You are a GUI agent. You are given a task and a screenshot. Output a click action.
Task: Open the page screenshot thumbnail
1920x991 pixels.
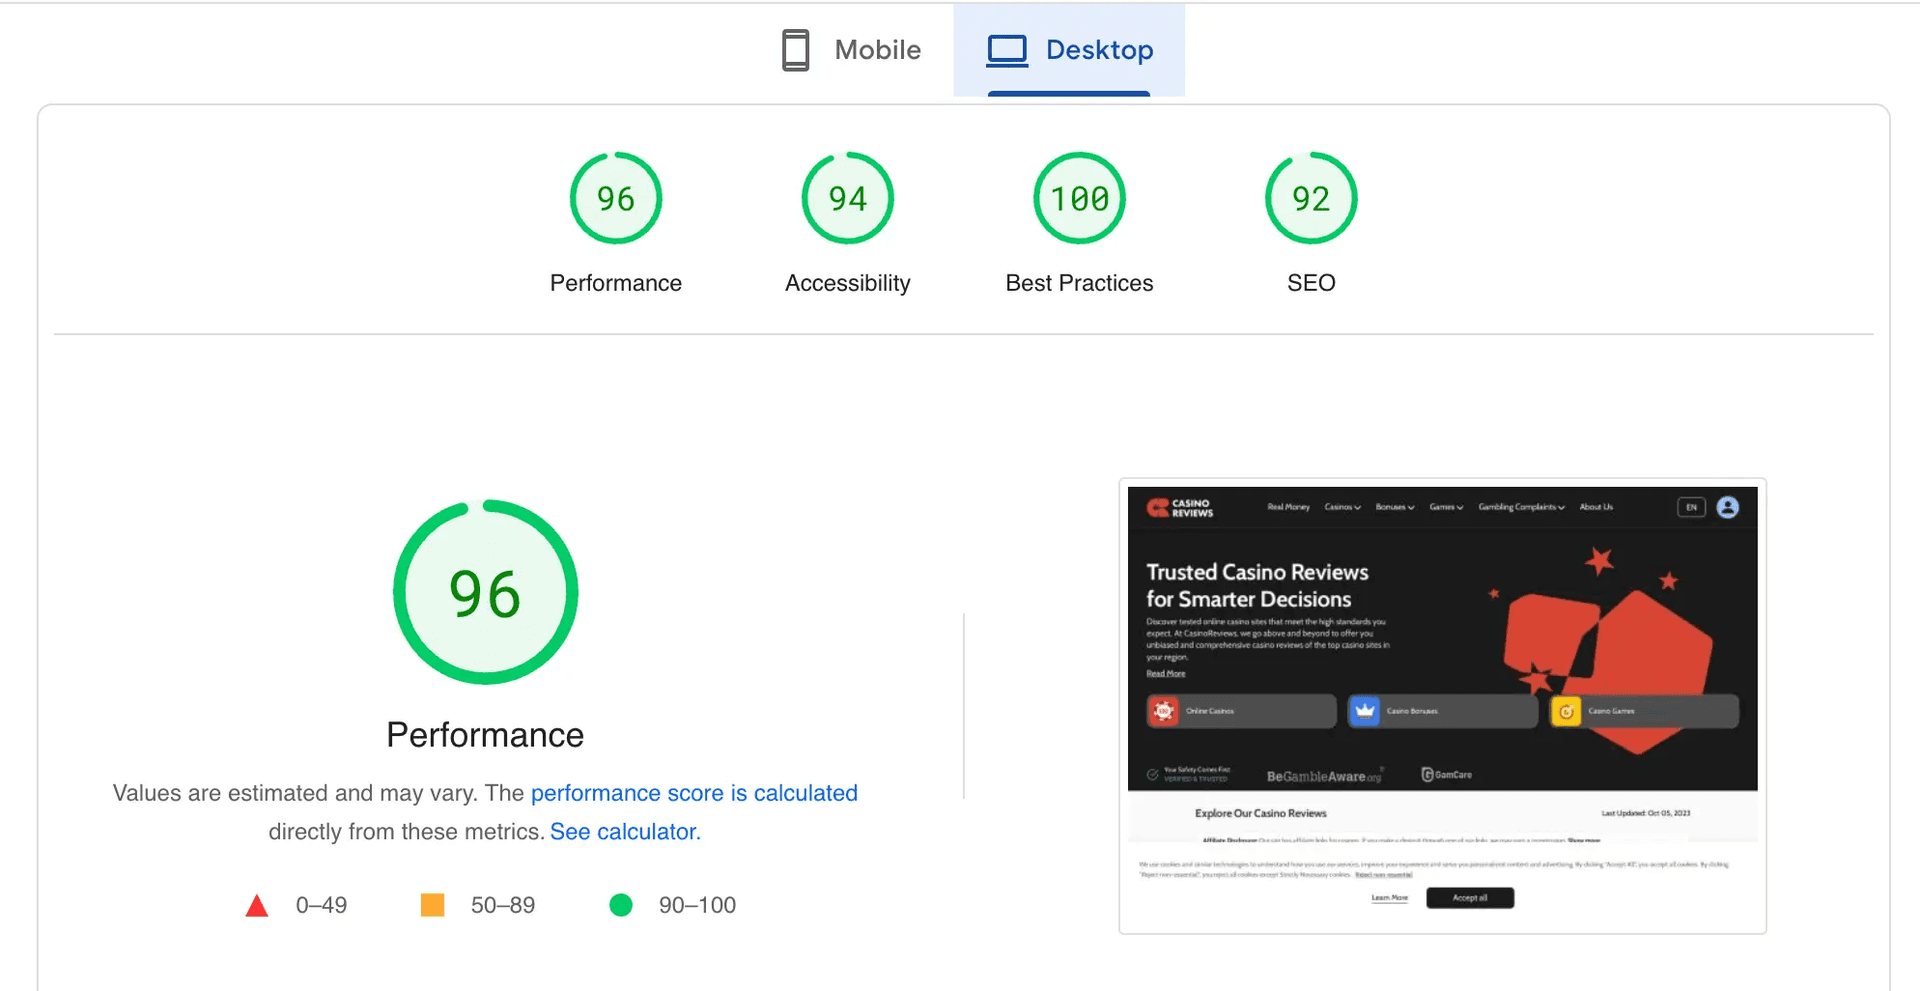tap(1442, 706)
